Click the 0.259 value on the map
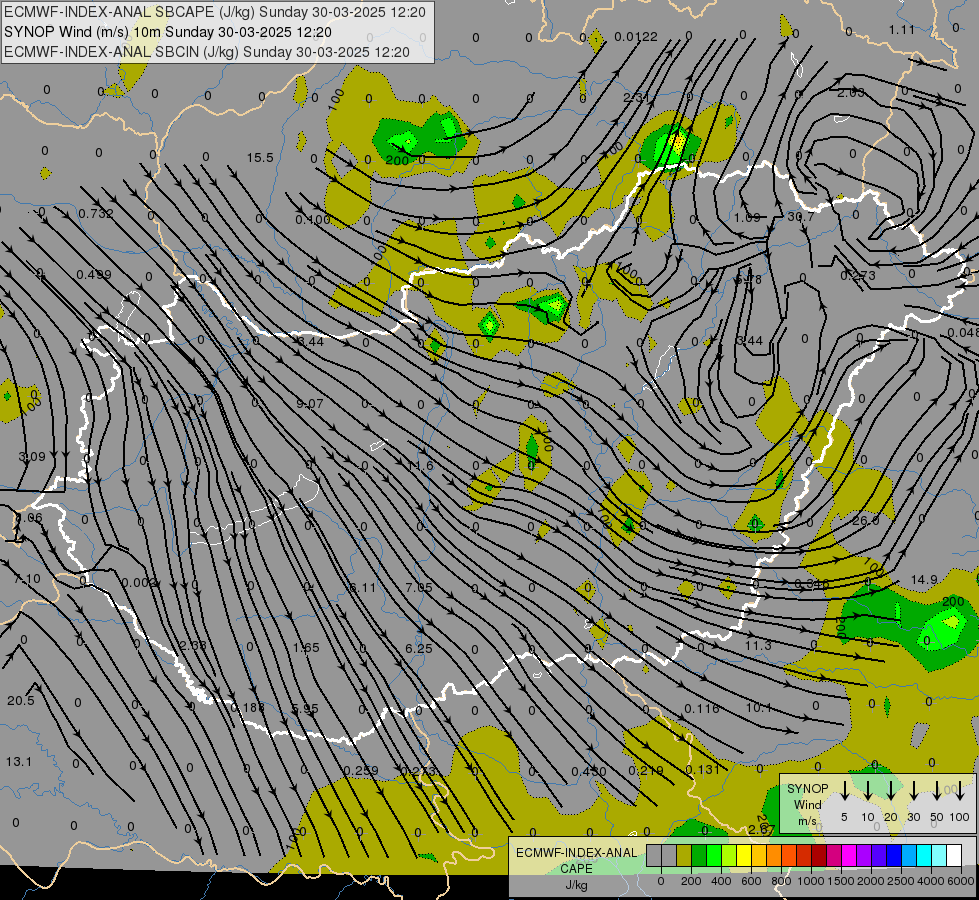The width and height of the screenshot is (979, 900). (361, 771)
